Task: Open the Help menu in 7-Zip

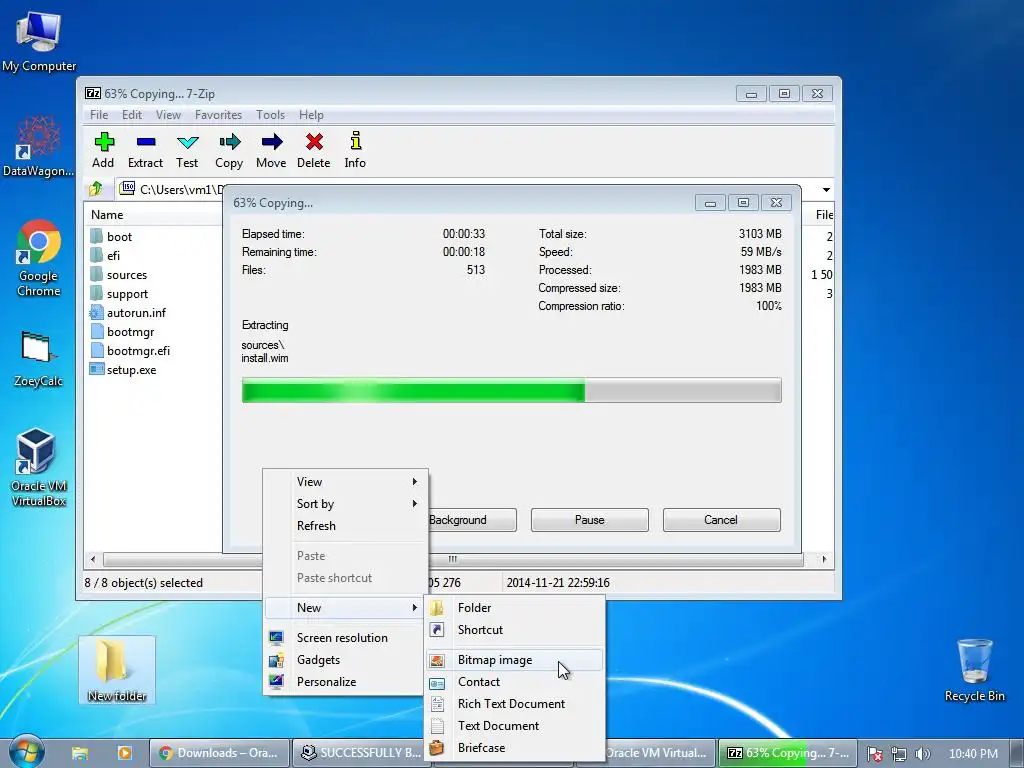Action: [312, 114]
